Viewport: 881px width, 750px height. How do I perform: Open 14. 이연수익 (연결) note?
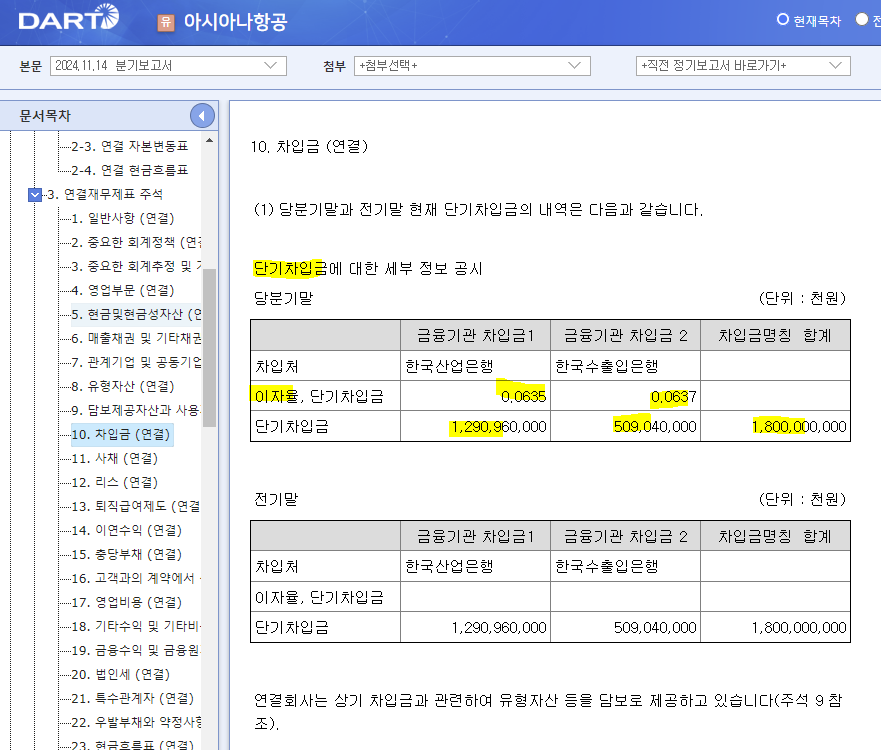(x=127, y=530)
